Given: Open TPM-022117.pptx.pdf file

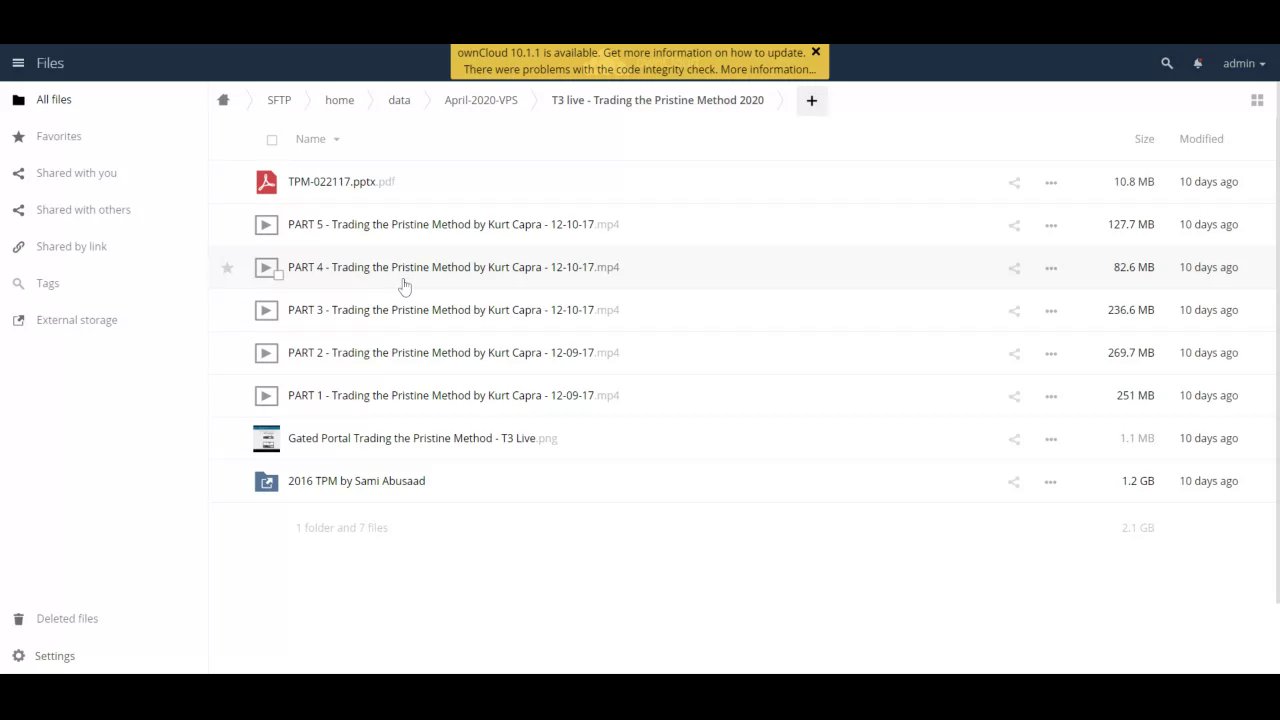Looking at the screenshot, I should 341,182.
